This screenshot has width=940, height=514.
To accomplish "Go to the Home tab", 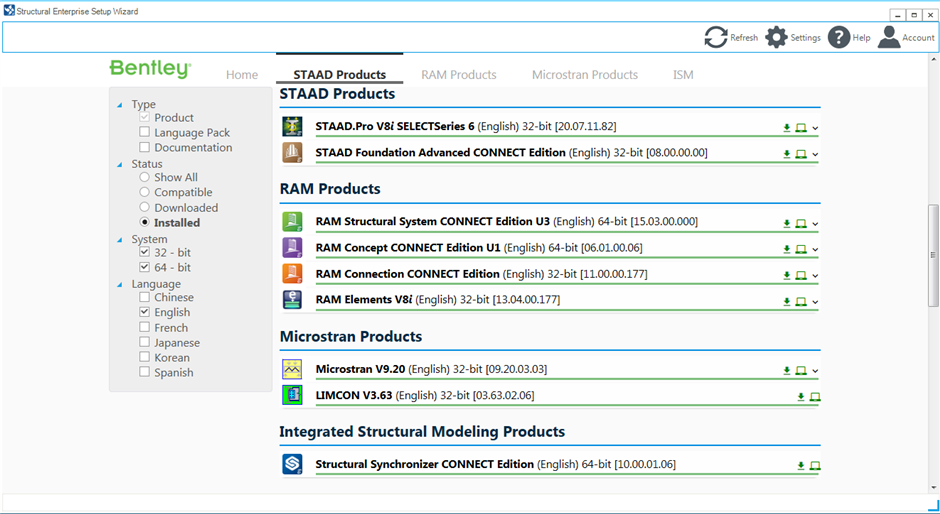I will click(x=242, y=75).
